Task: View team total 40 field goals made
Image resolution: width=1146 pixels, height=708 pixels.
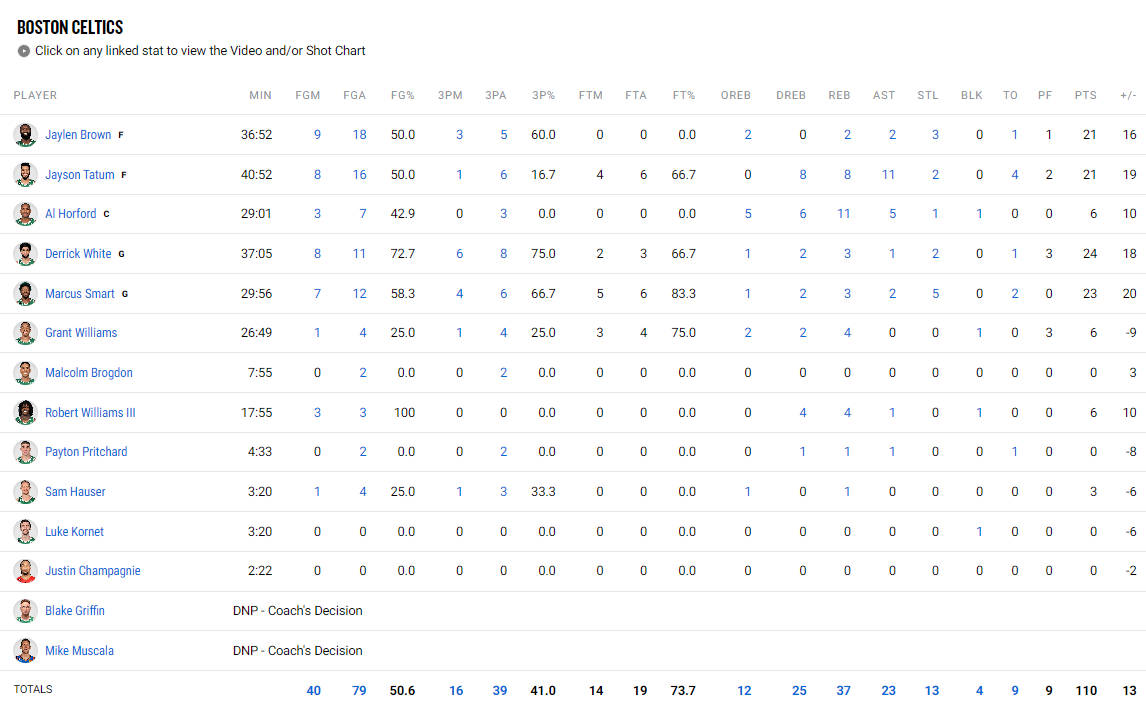Action: pyautogui.click(x=314, y=690)
